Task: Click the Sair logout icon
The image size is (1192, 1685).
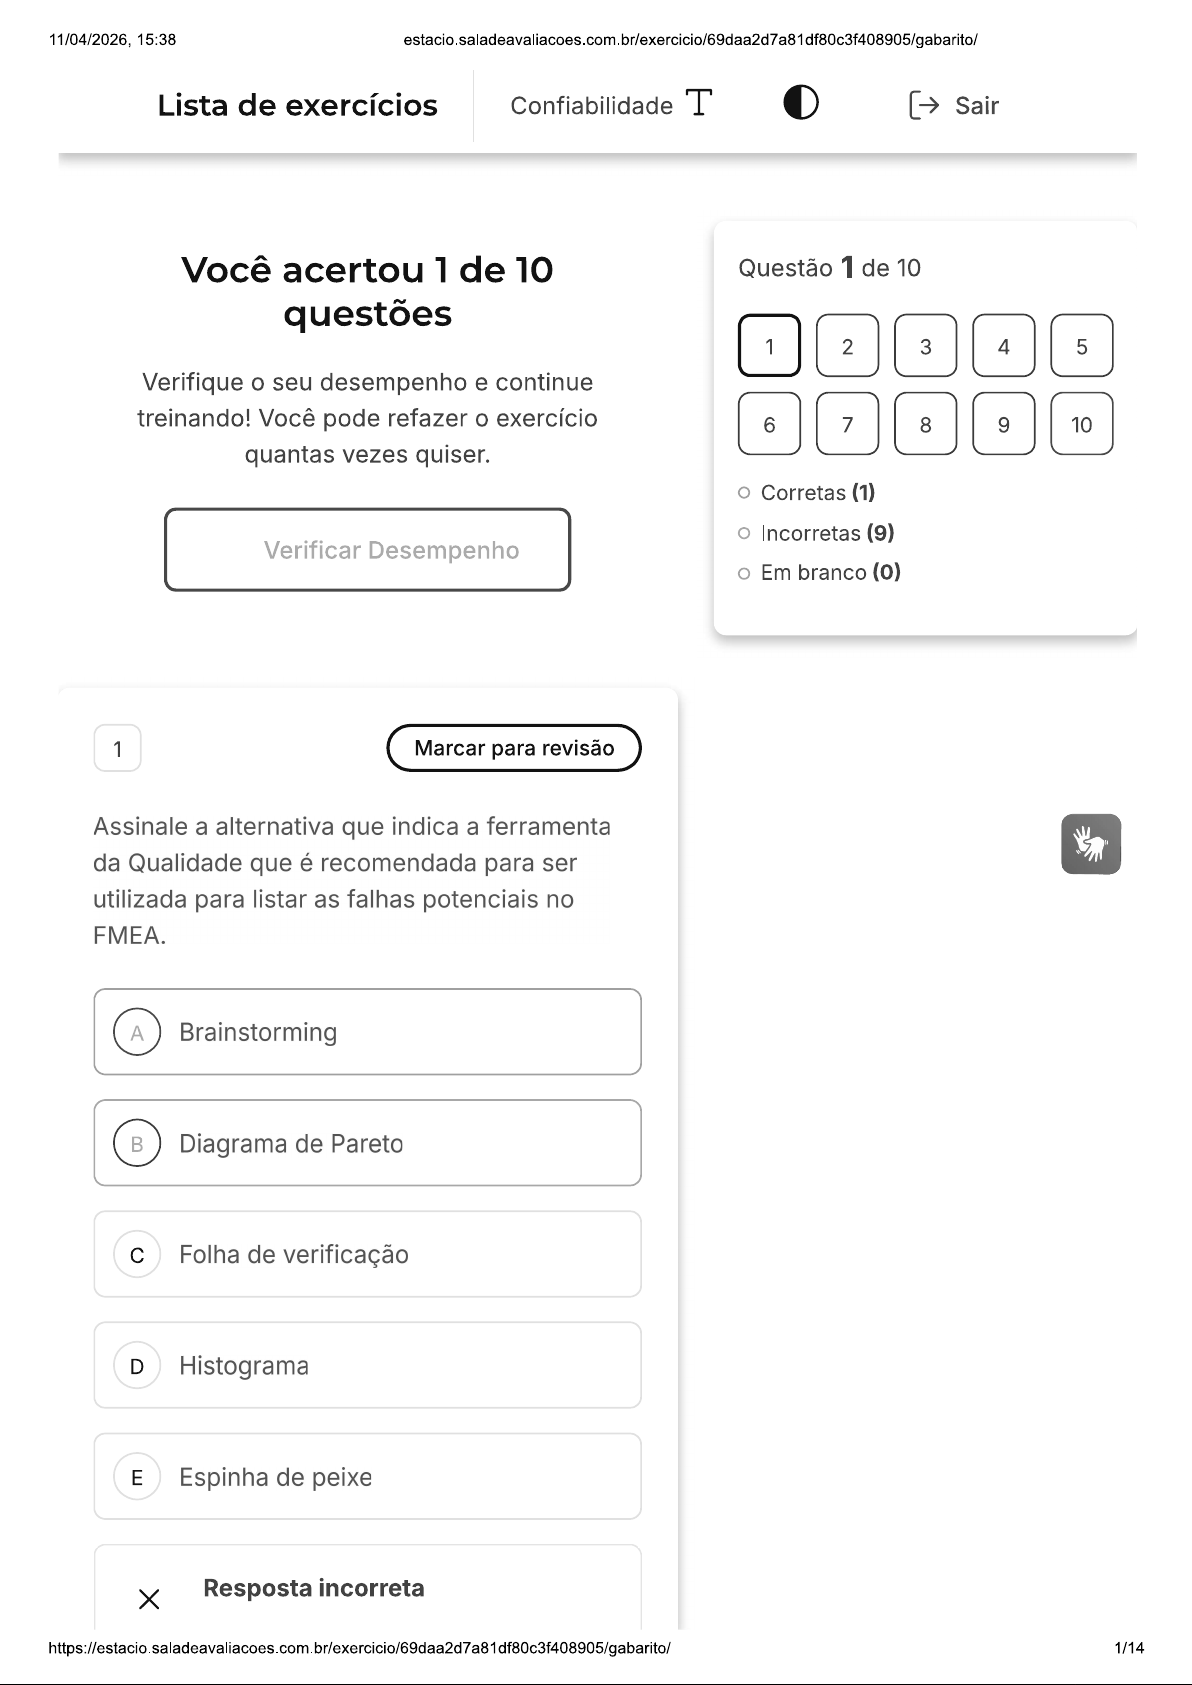Action: pos(924,105)
